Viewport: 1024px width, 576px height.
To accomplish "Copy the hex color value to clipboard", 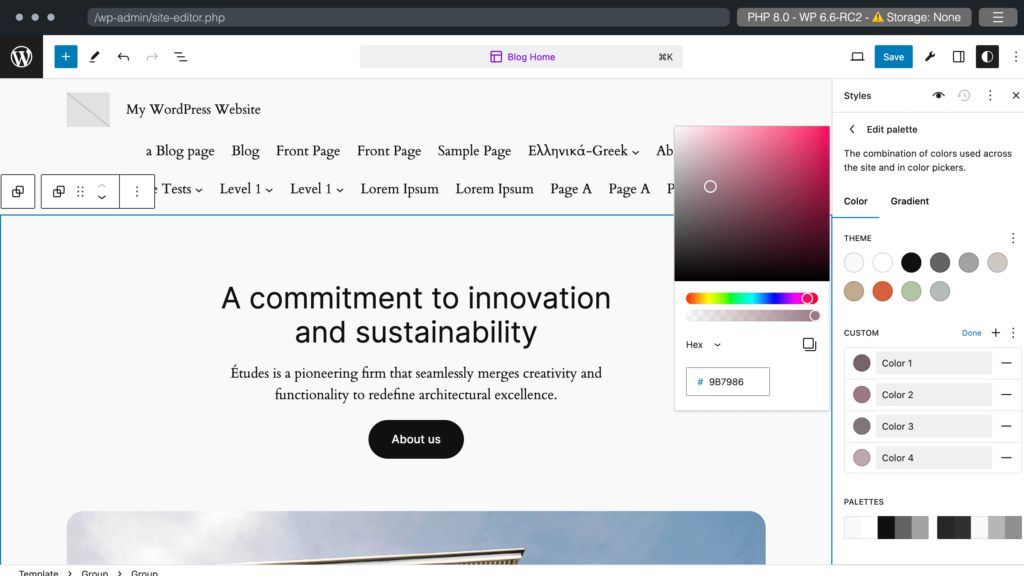I will coord(809,344).
